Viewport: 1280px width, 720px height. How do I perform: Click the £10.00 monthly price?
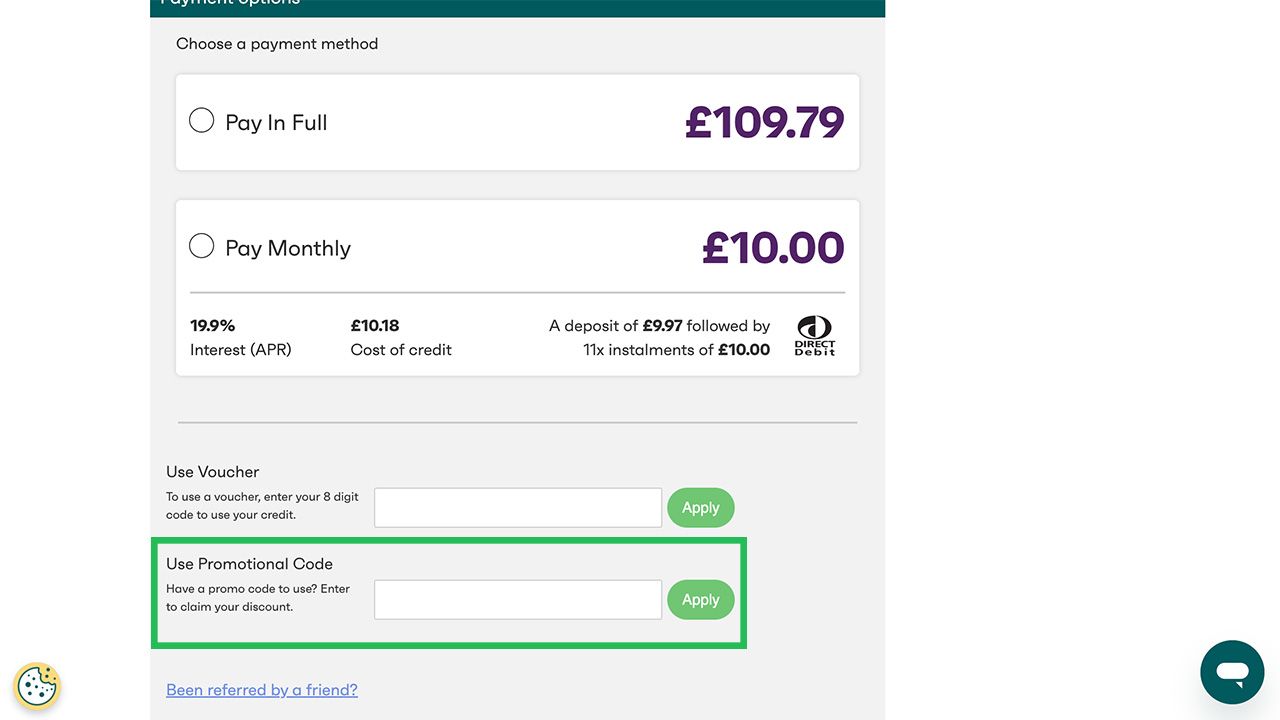pyautogui.click(x=773, y=248)
